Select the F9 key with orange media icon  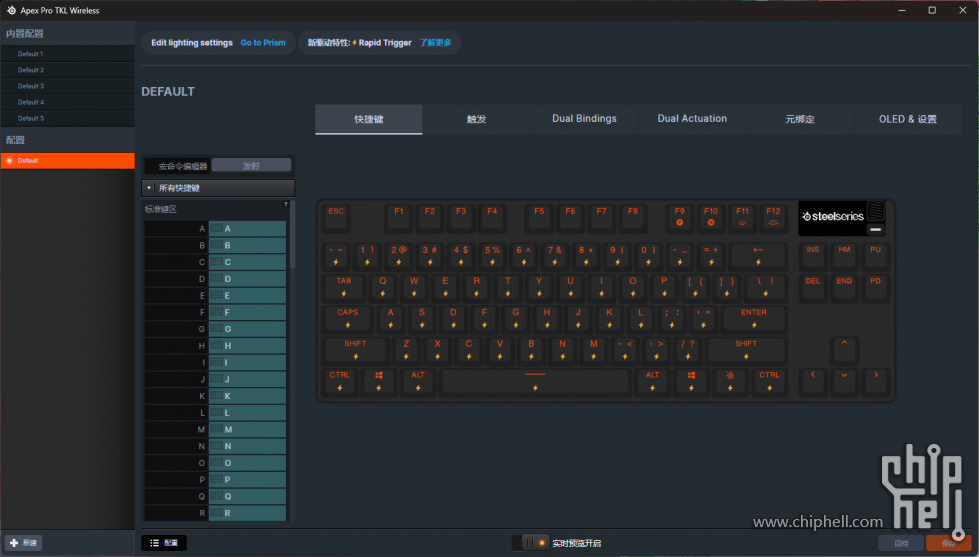679,218
